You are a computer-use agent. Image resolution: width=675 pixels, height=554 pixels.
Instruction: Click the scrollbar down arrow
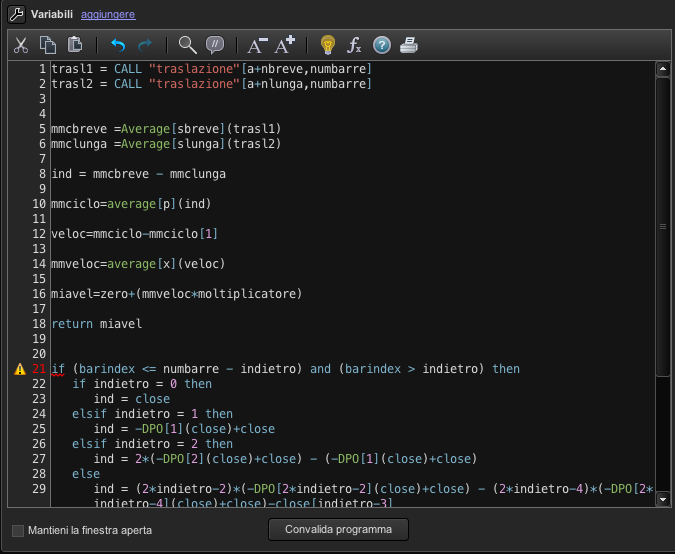(661, 499)
